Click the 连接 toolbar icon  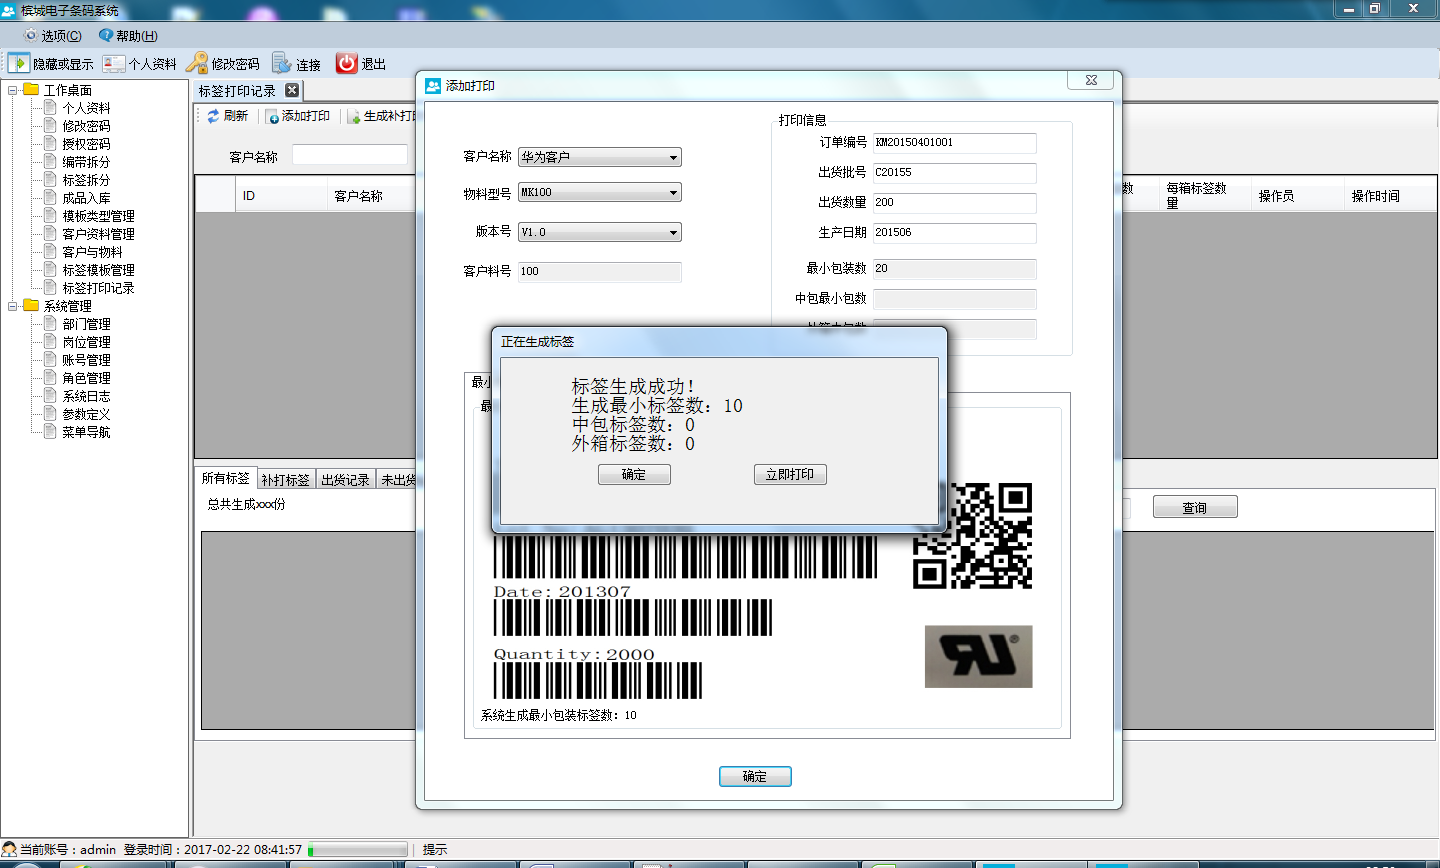[x=282, y=63]
